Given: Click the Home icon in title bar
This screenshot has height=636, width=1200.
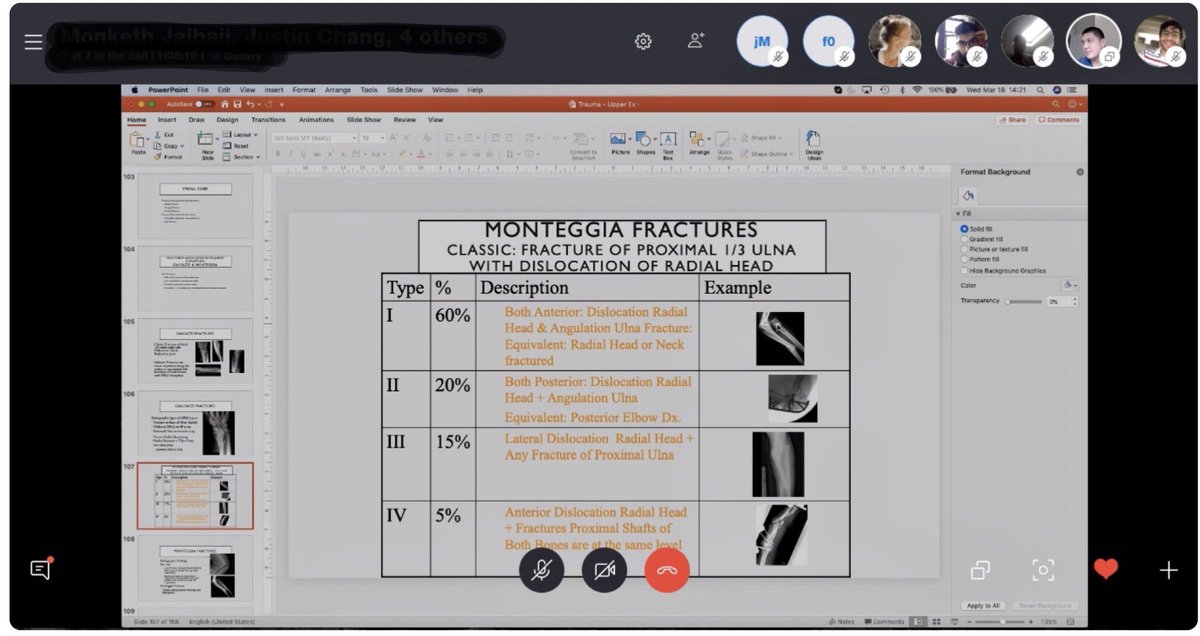Looking at the screenshot, I should [225, 104].
